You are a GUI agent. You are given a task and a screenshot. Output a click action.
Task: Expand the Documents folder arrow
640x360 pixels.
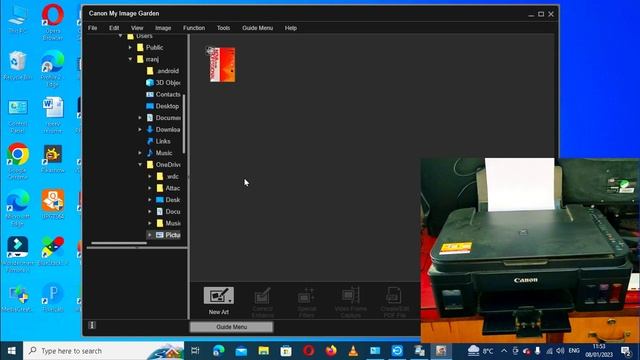coord(140,118)
